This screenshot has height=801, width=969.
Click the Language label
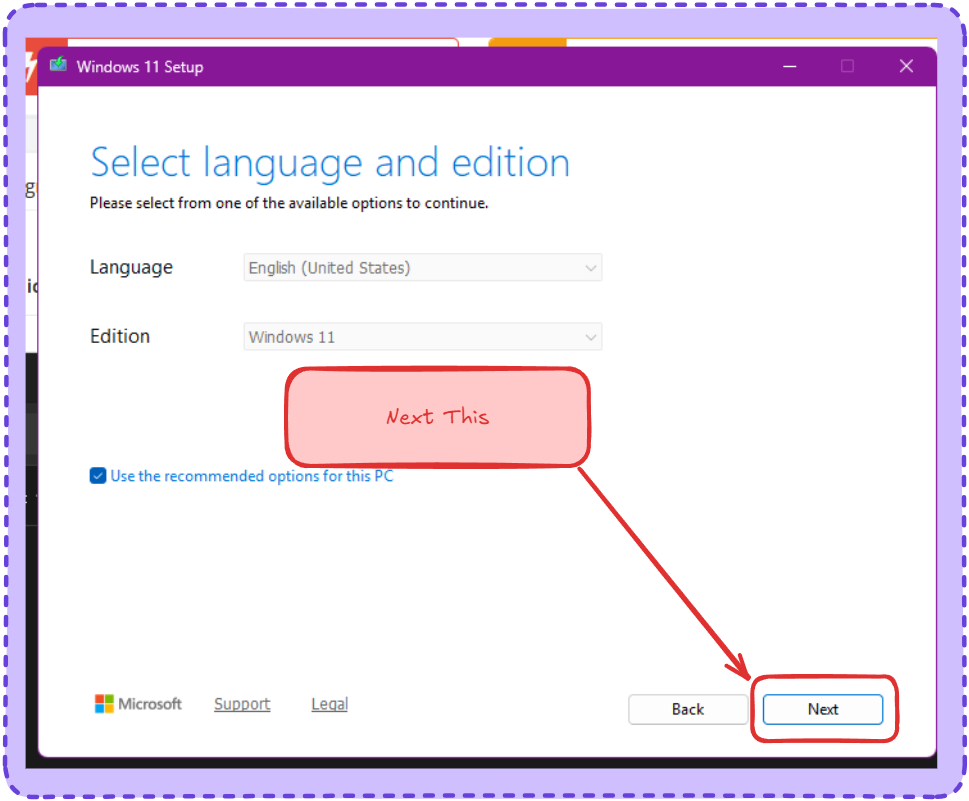[131, 267]
